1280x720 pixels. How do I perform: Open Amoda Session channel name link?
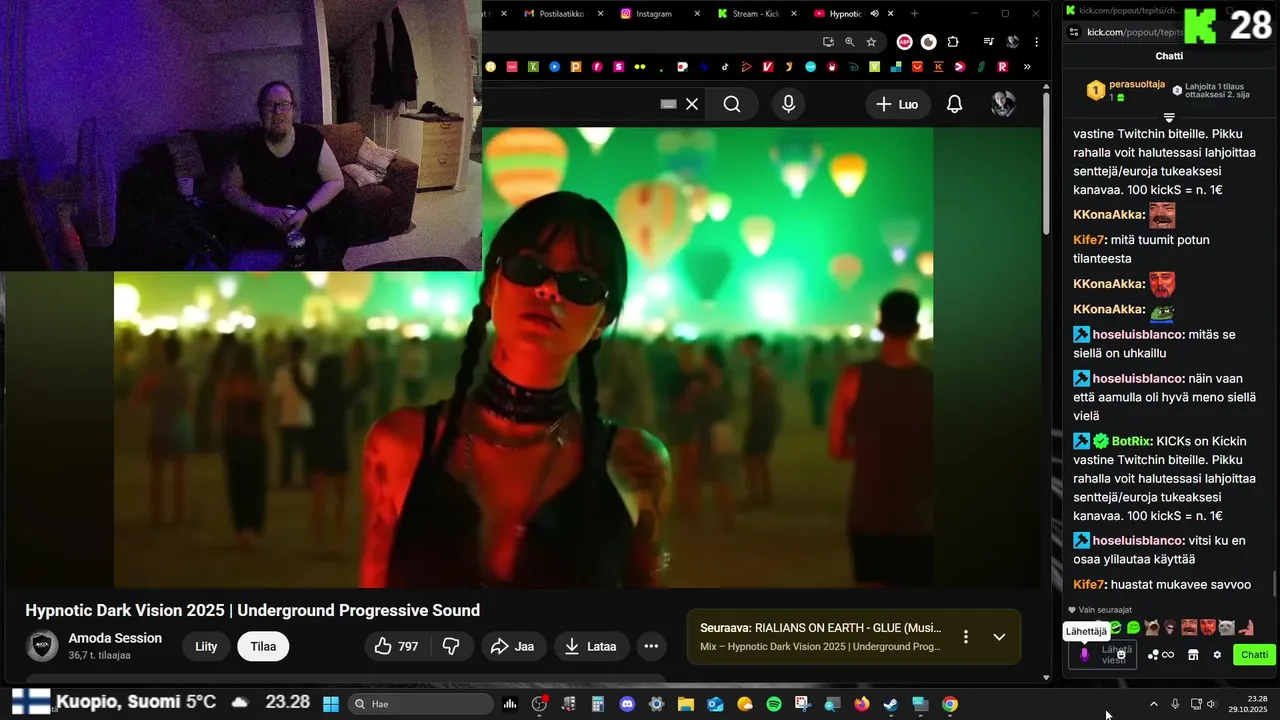pyautogui.click(x=115, y=638)
